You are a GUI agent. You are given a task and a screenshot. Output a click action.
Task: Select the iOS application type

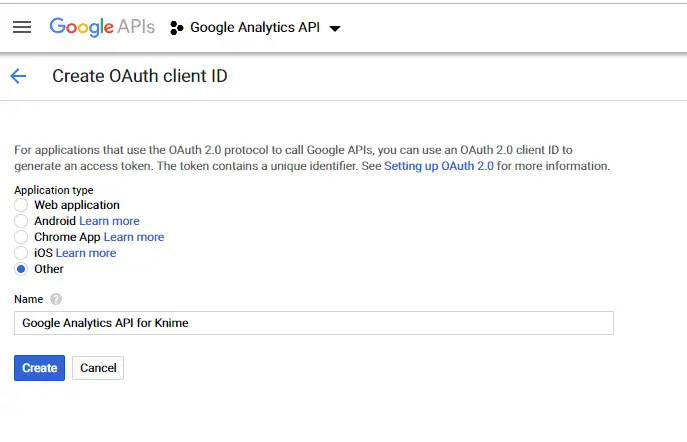pos(21,253)
